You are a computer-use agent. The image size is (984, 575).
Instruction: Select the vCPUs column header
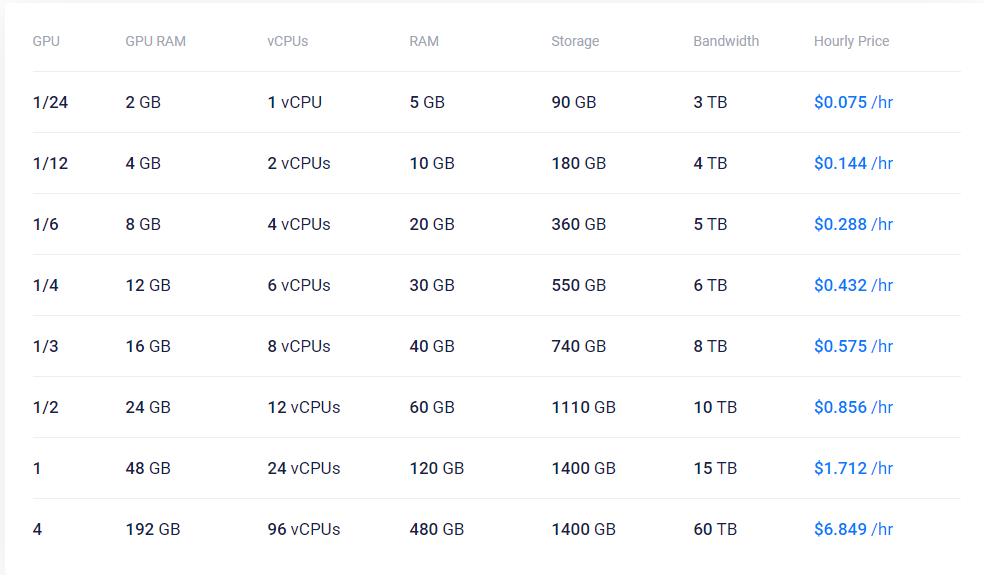pos(287,41)
